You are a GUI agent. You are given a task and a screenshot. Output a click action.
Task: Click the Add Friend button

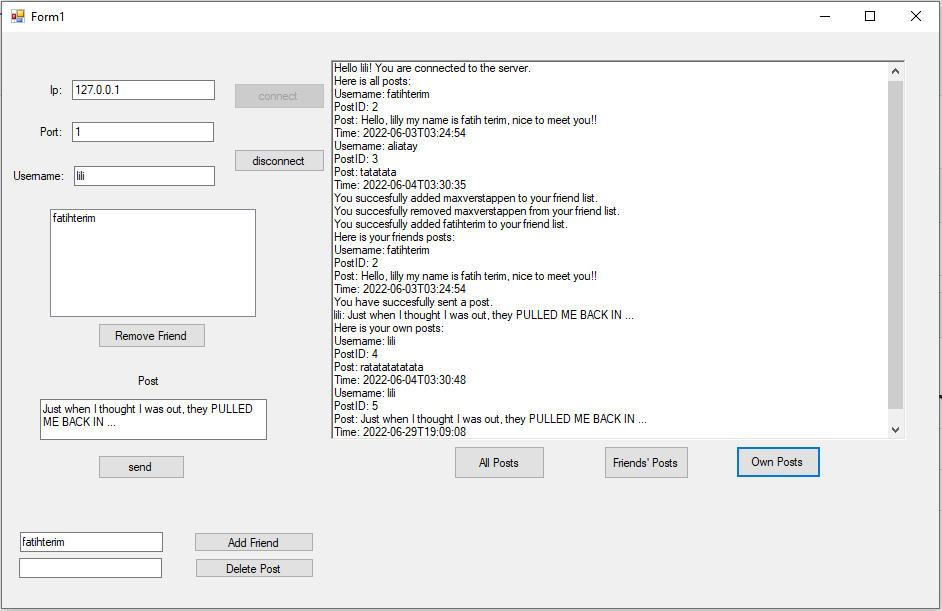pos(254,543)
